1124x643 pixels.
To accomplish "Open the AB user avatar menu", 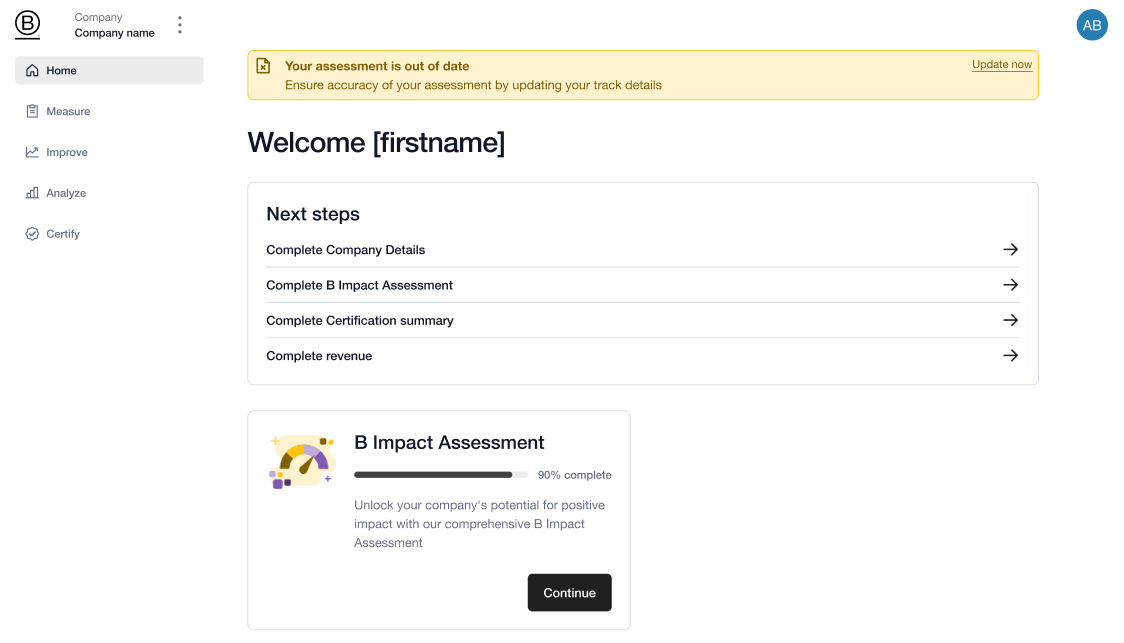I will (1092, 25).
